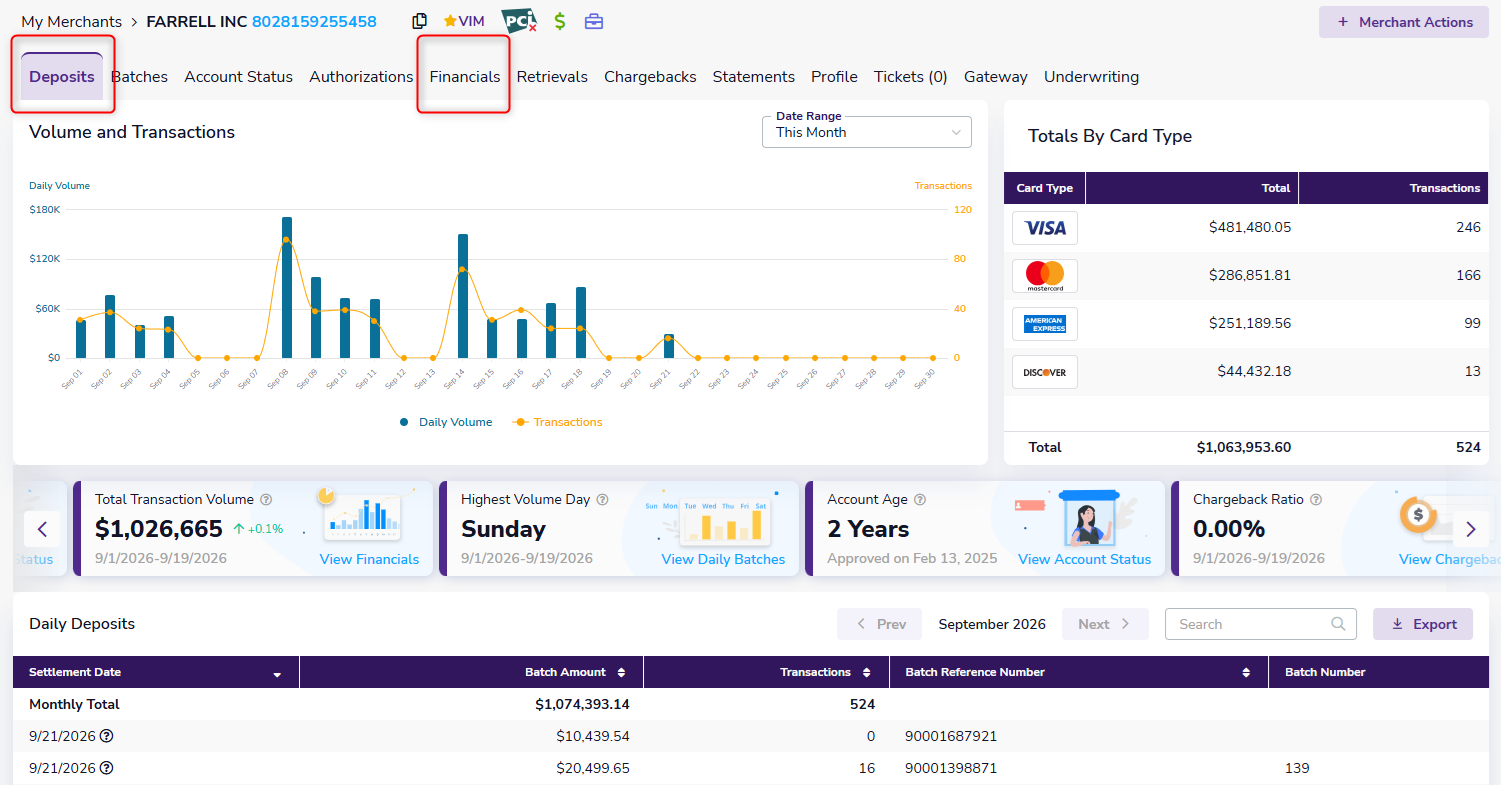
Task: Open the Financials tab
Action: pos(465,77)
